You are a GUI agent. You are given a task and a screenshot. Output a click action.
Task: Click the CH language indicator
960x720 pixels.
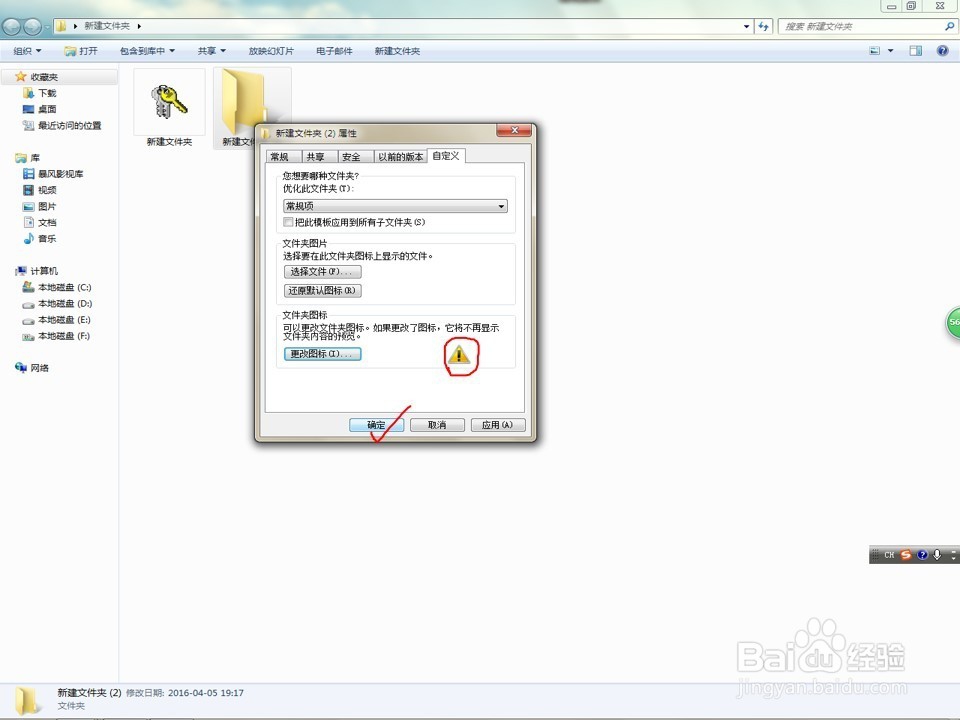pos(890,555)
